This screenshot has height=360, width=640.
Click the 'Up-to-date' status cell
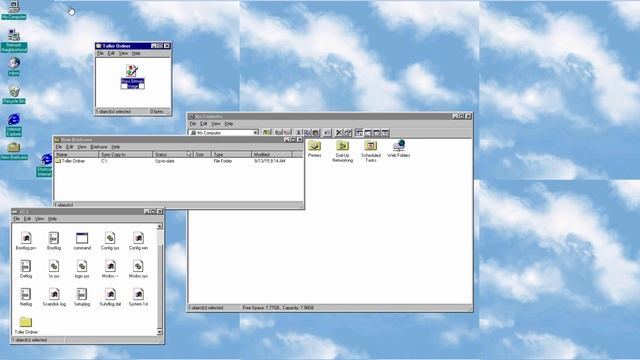165,161
